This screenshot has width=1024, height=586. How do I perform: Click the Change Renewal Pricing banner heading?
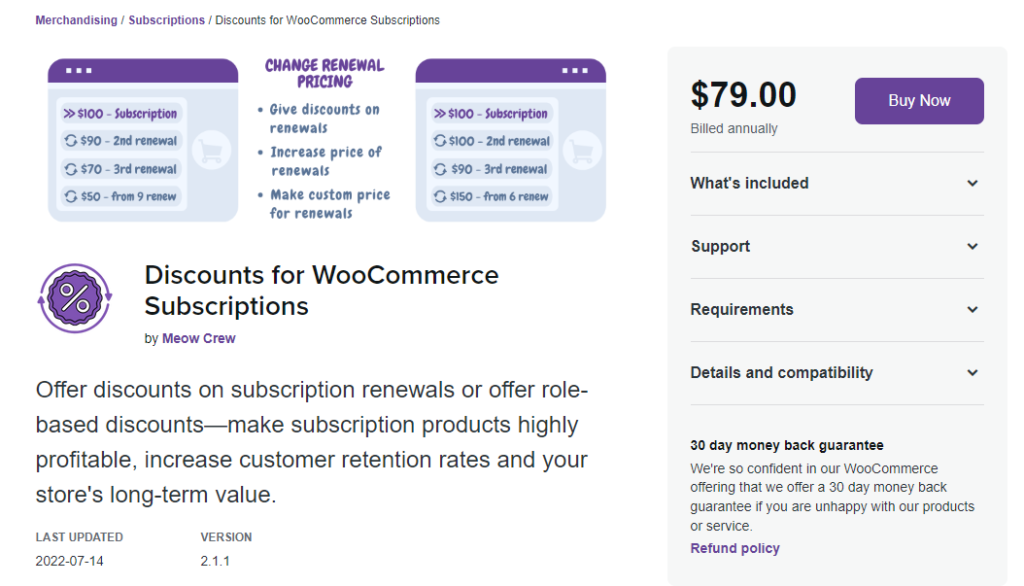325,73
